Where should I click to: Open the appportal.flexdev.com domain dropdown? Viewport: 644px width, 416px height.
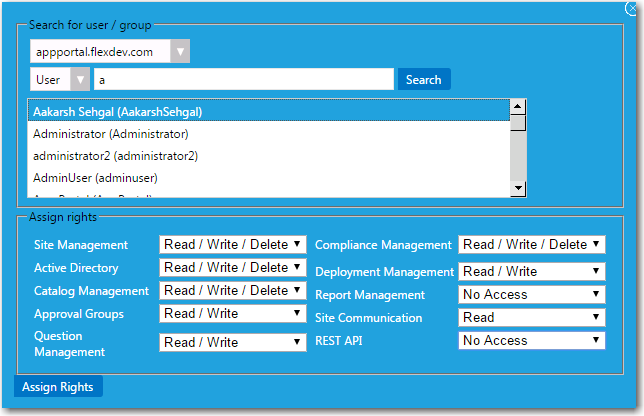click(109, 52)
